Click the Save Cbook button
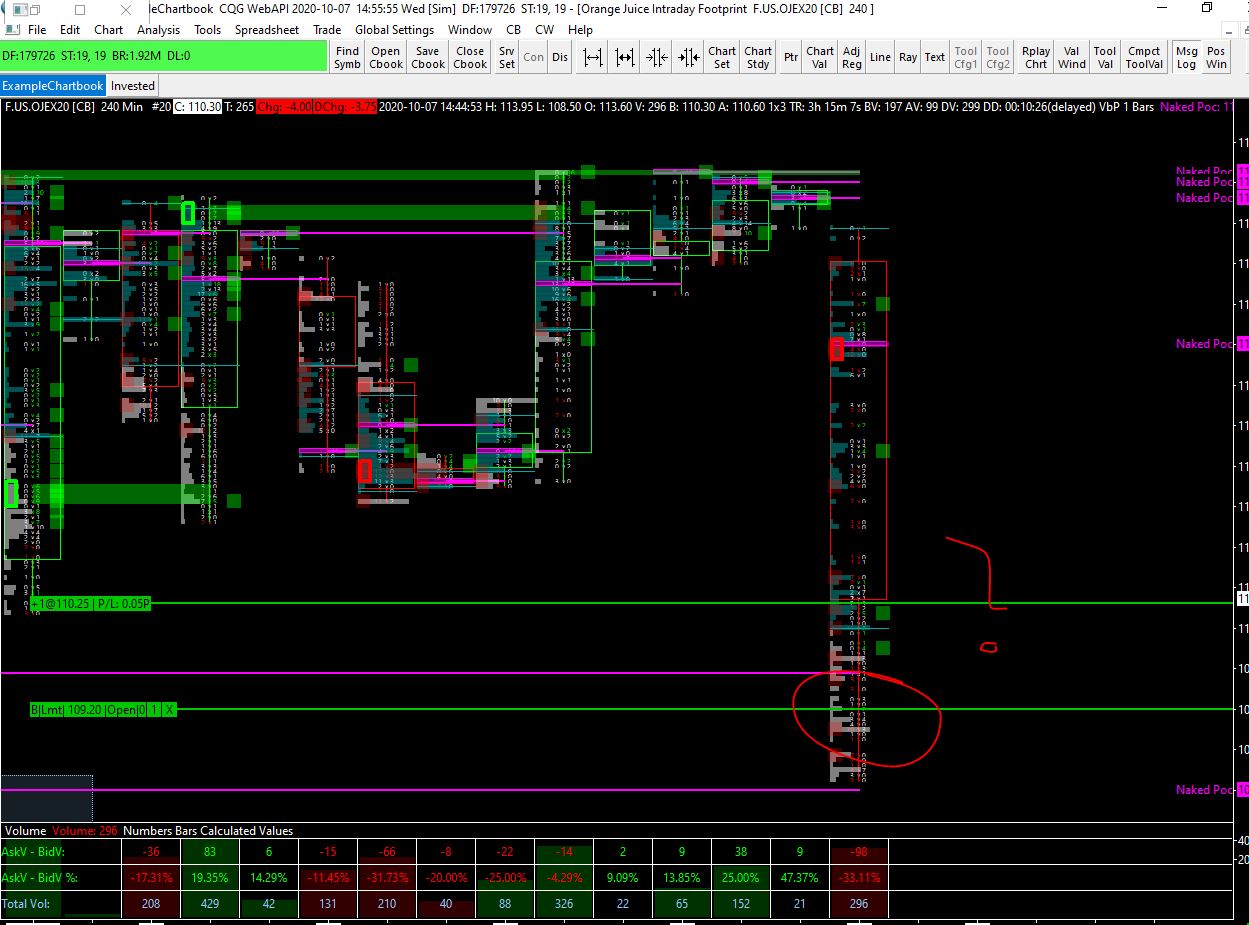The width and height of the screenshot is (1249, 925). point(428,57)
